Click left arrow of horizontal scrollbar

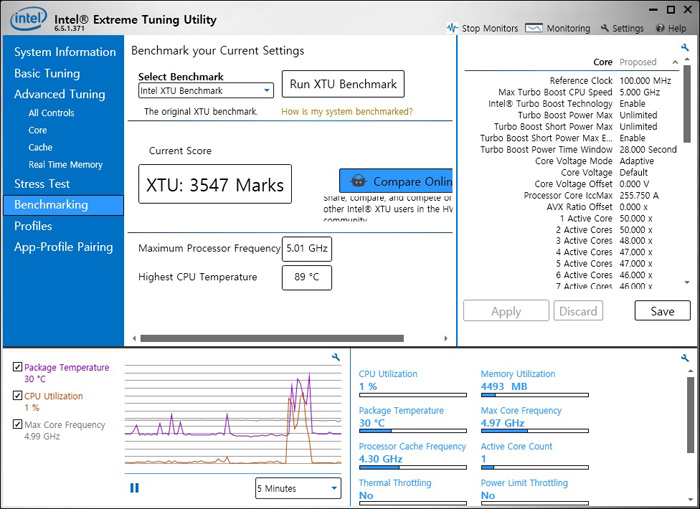point(134,338)
